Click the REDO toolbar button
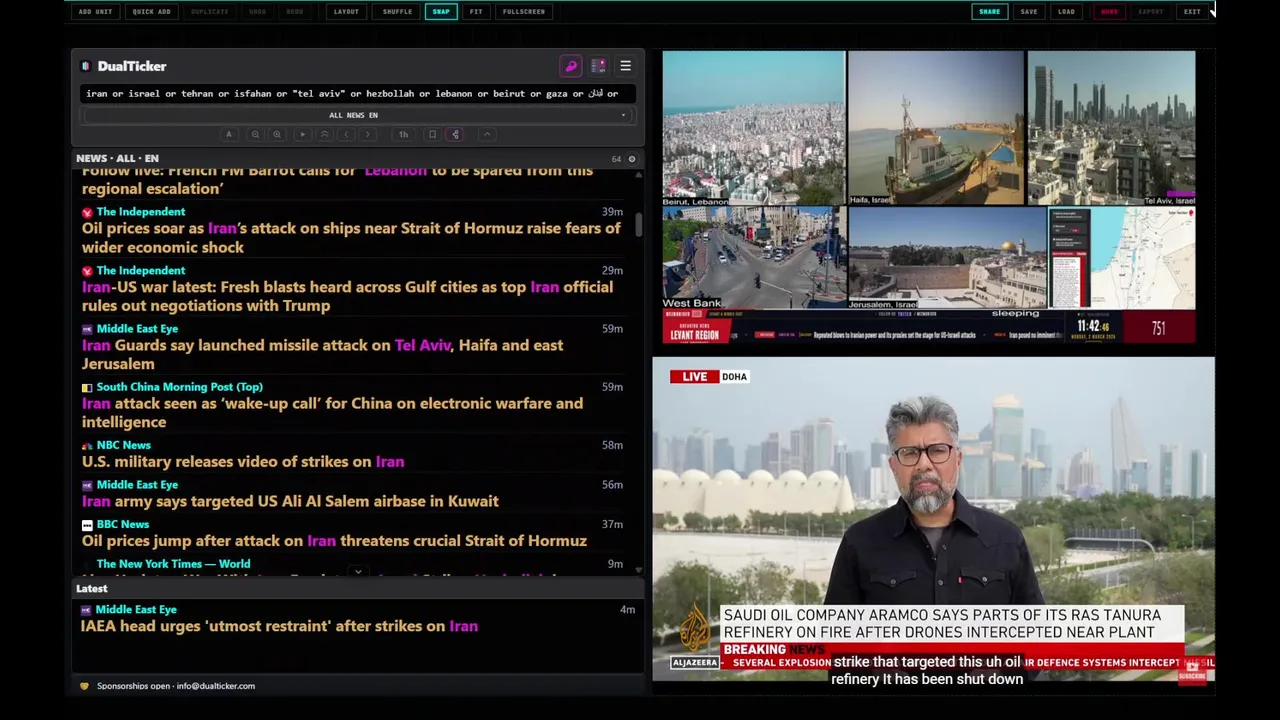This screenshot has height=720, width=1280. coord(295,12)
